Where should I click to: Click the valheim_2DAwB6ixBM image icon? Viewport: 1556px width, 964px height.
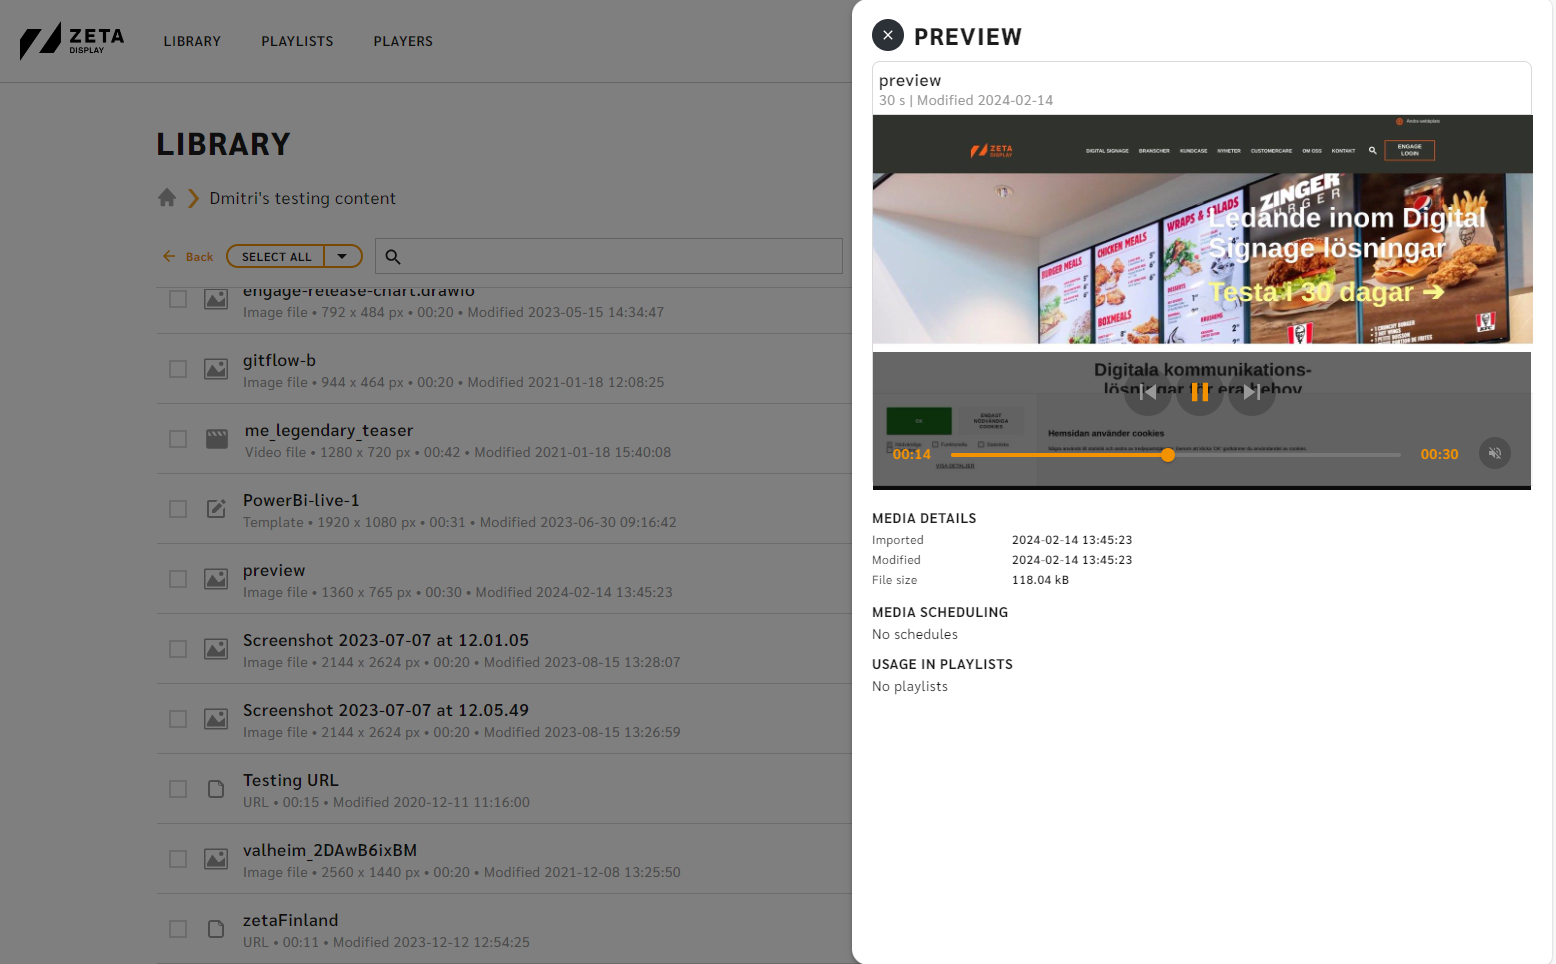[x=216, y=859]
